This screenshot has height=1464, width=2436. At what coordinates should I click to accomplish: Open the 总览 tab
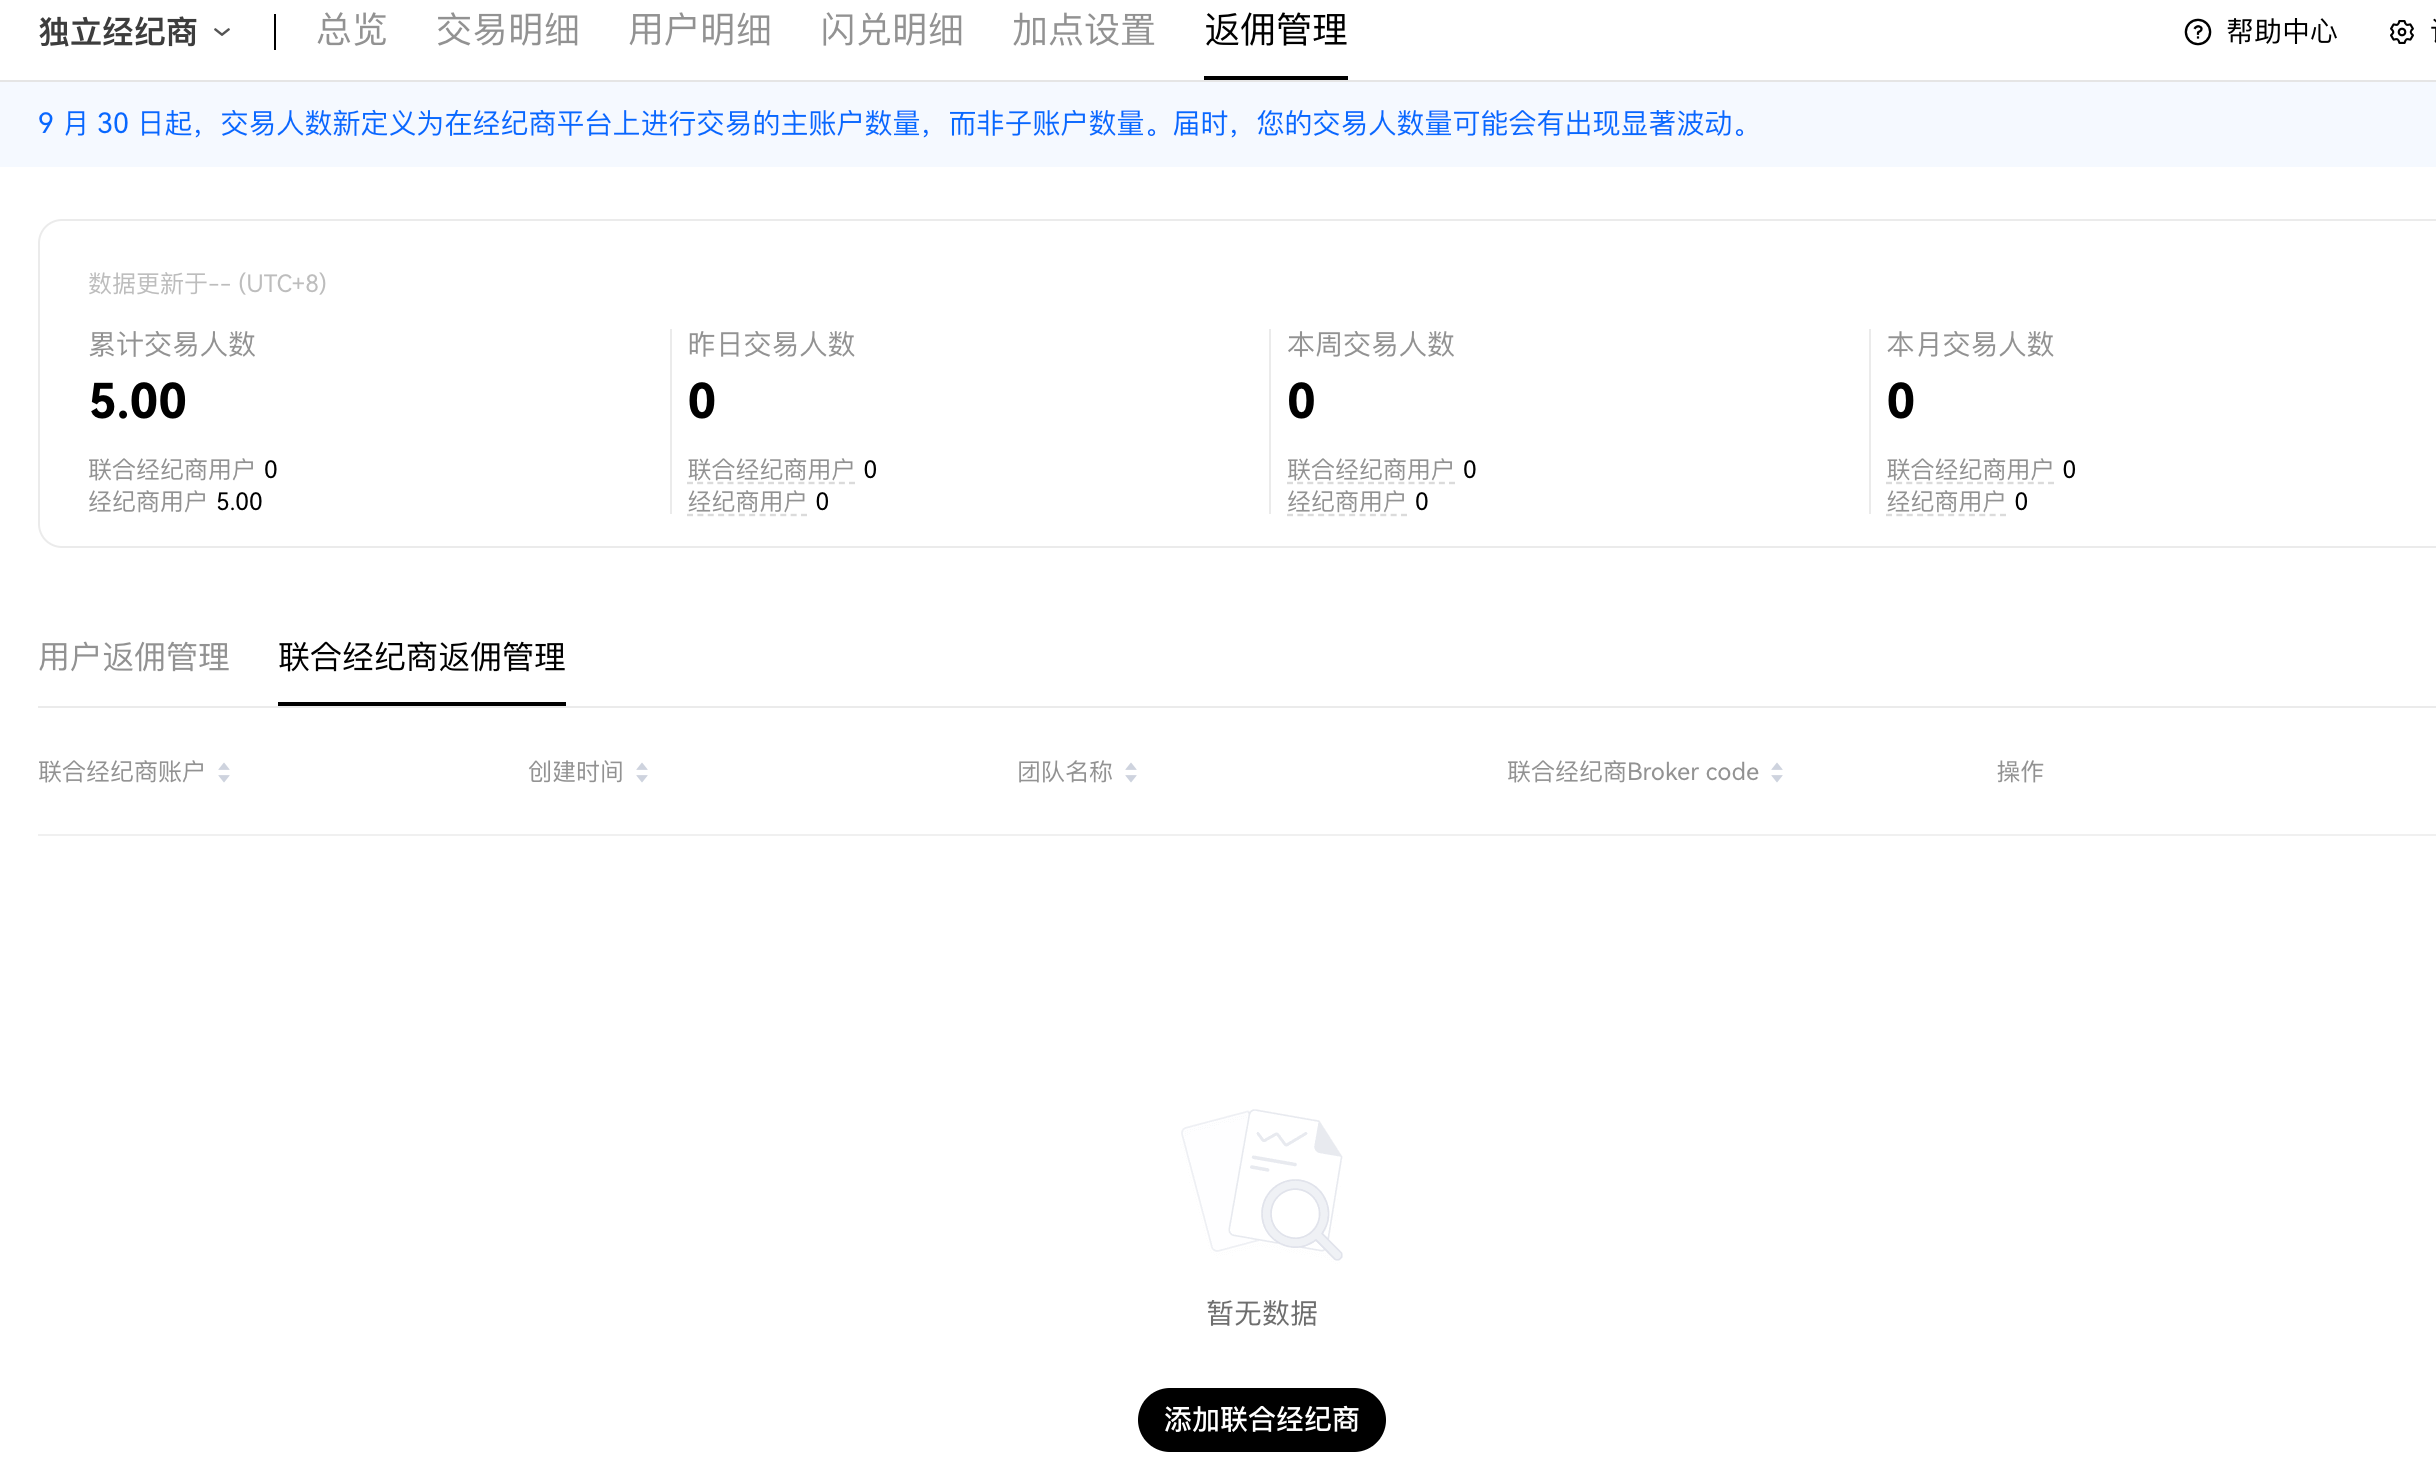351,30
